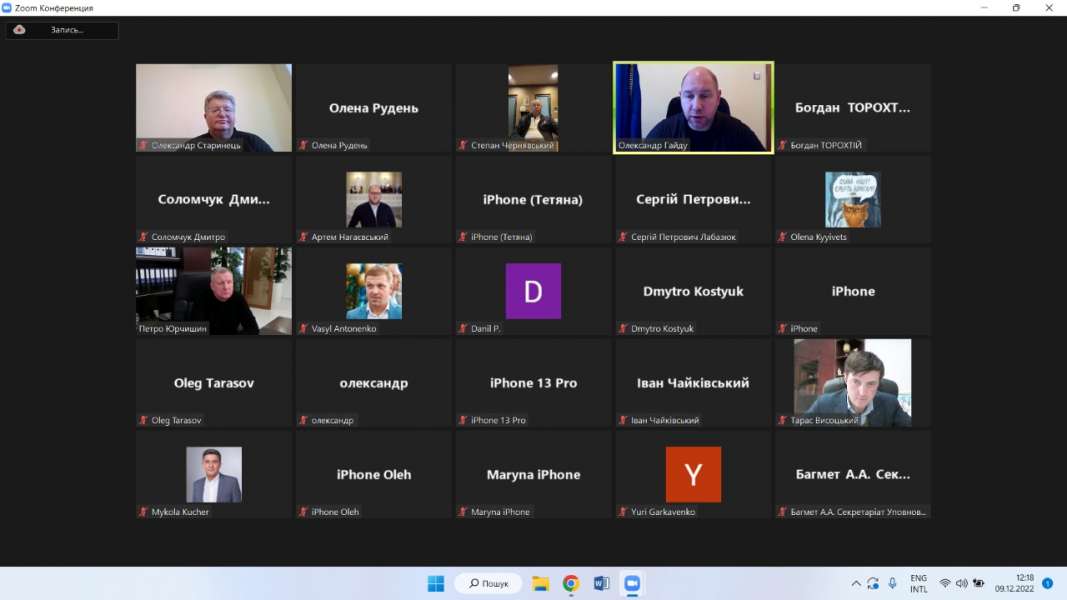Open the clock and date showing 09.12.2022

pos(1014,583)
